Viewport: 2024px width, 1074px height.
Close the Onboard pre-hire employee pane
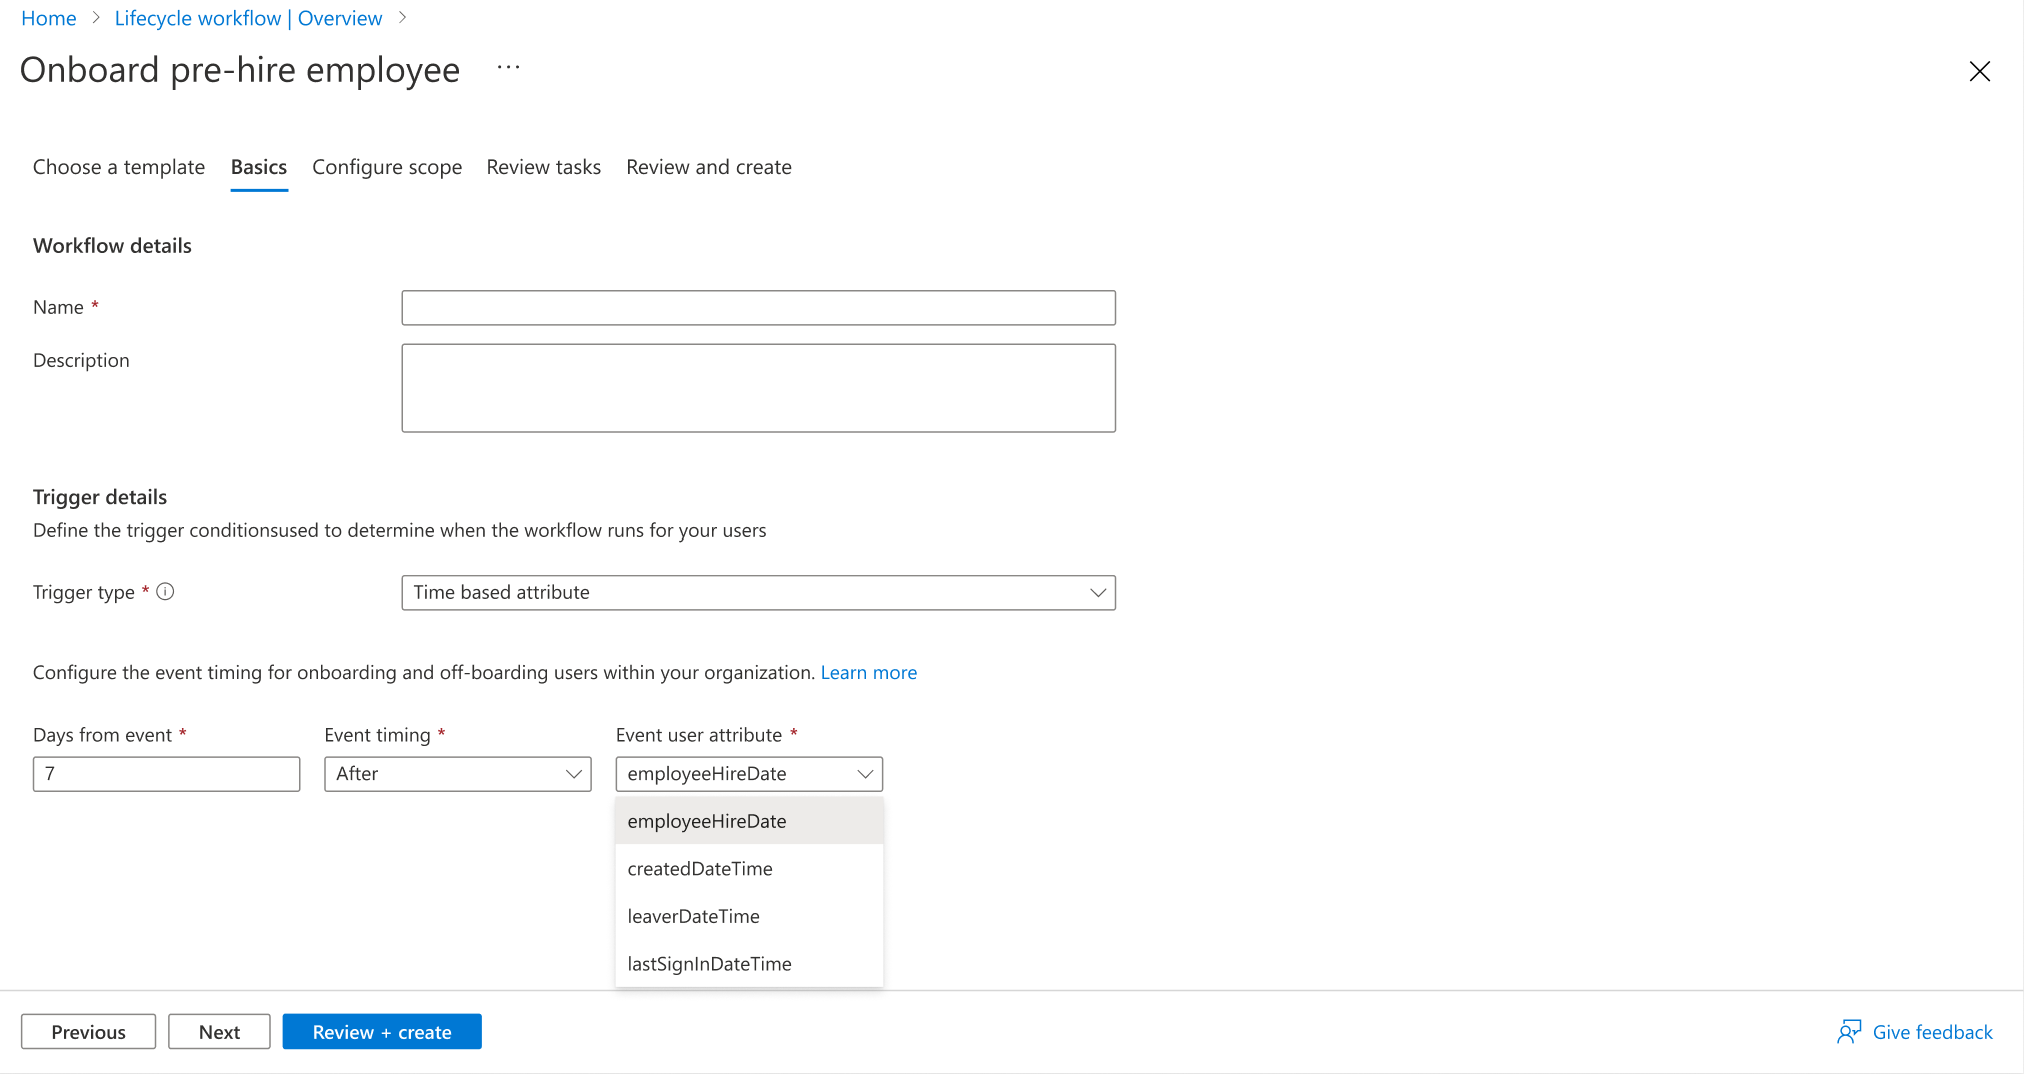1980,71
